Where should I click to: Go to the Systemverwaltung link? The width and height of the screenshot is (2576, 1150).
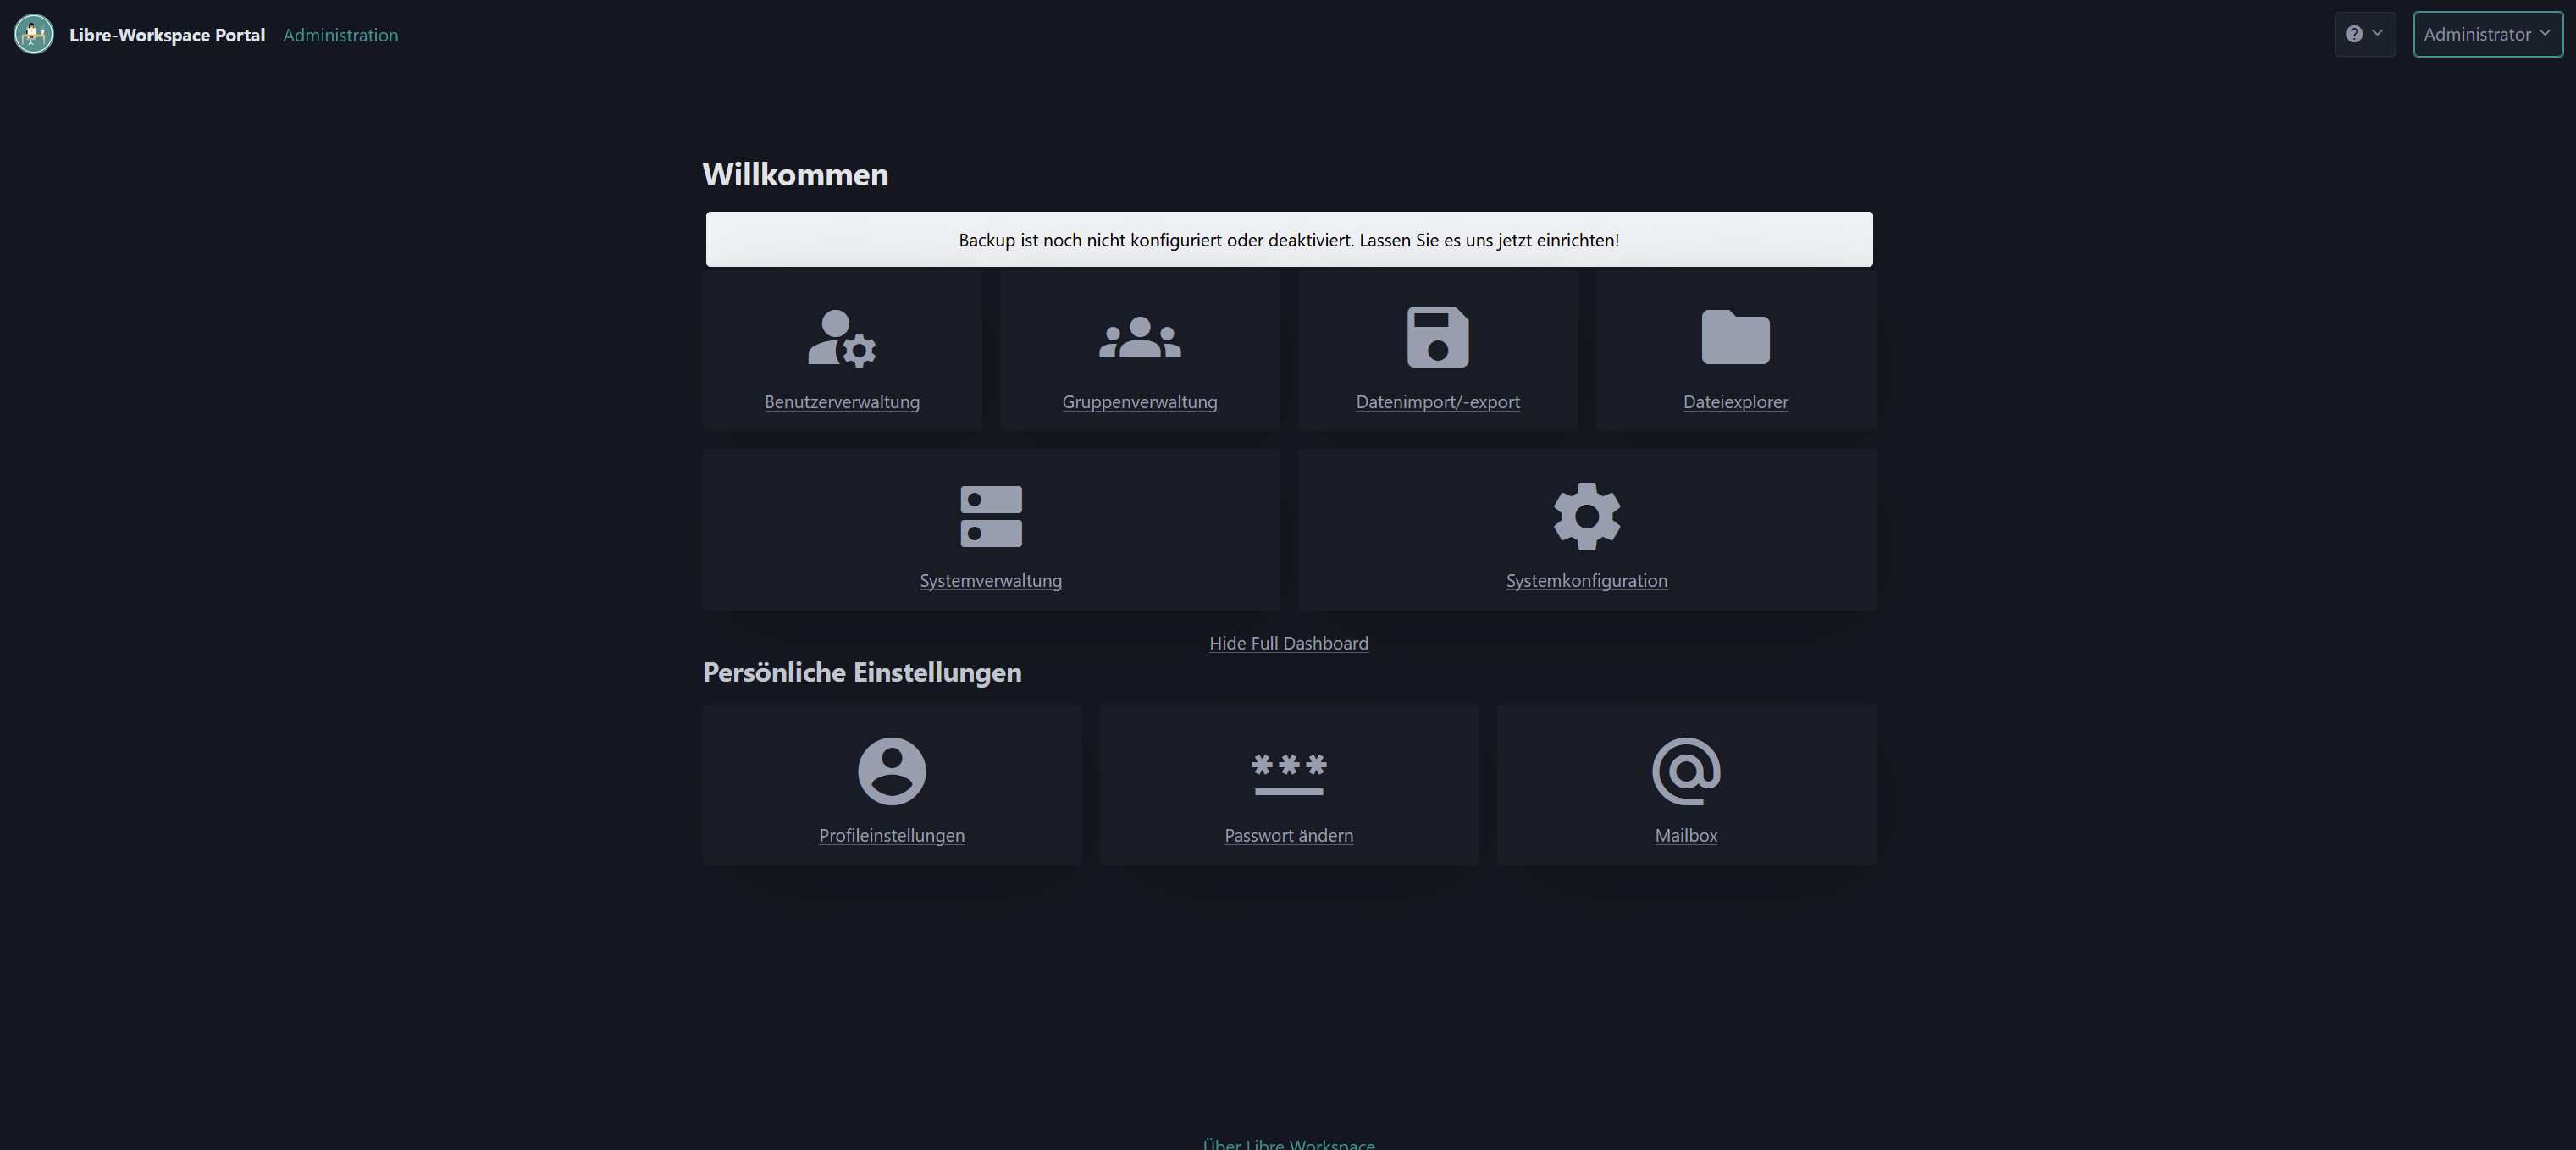tap(991, 581)
